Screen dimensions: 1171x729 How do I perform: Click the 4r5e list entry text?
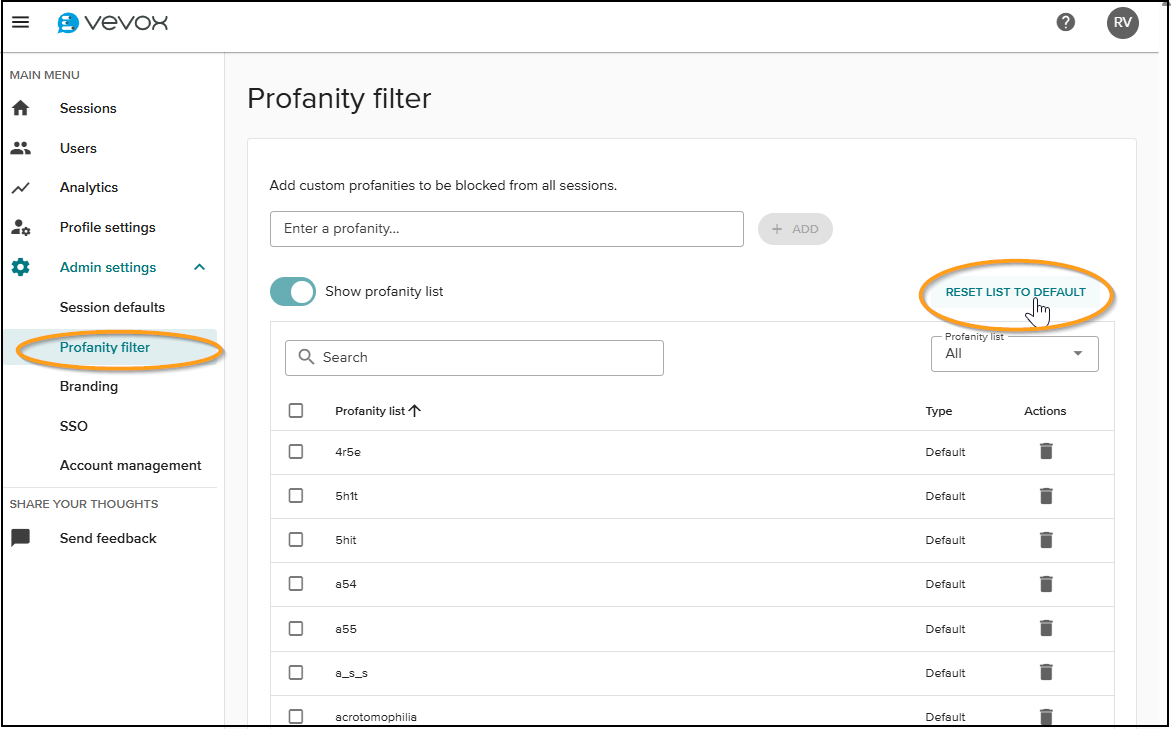(x=348, y=452)
